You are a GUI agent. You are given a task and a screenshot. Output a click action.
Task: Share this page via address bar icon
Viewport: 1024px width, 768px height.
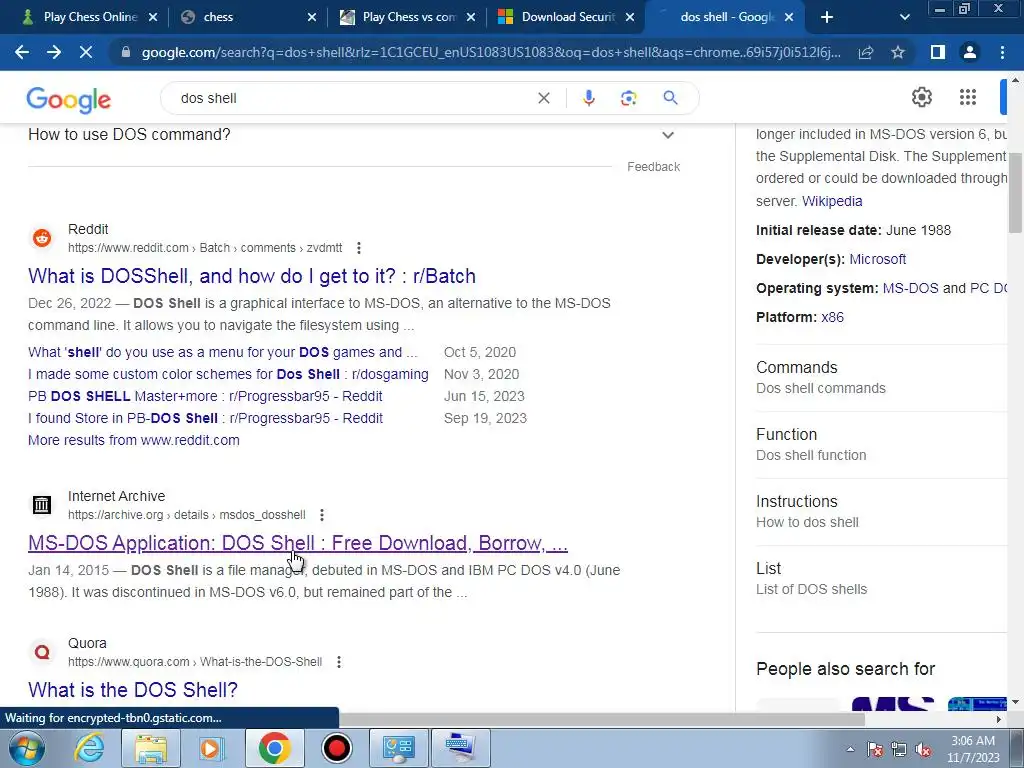click(866, 52)
